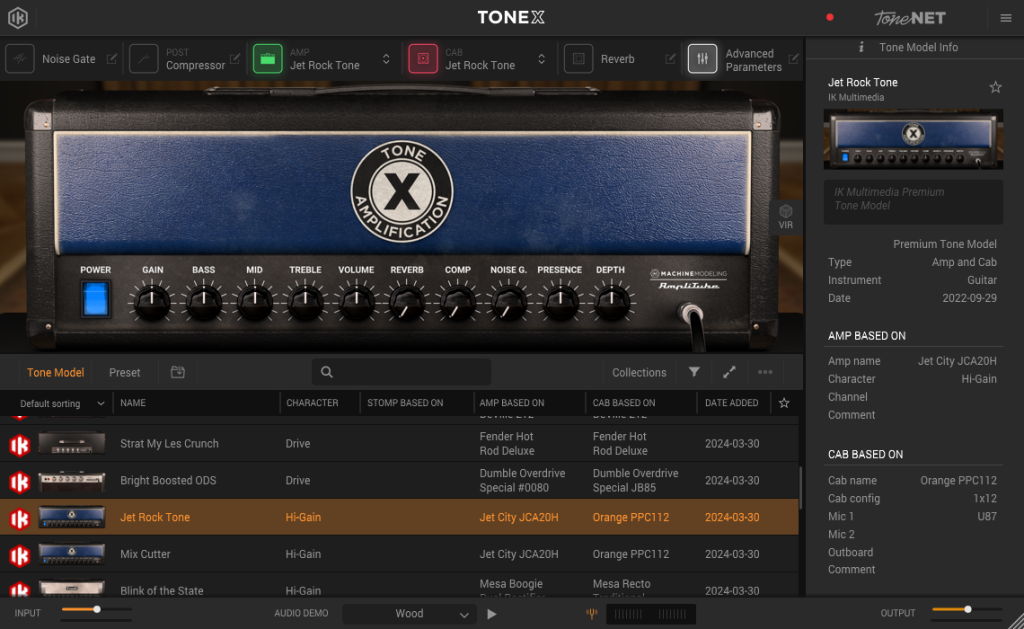
Task: Open the Wood audio demo dropdown
Action: coord(409,613)
